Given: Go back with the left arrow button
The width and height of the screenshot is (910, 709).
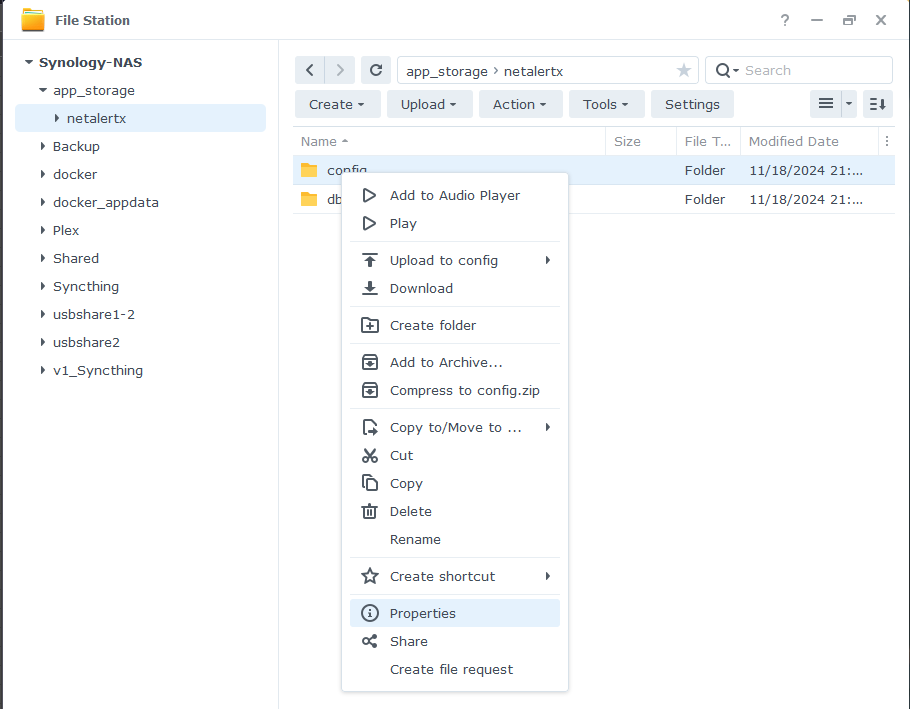Looking at the screenshot, I should tap(310, 70).
